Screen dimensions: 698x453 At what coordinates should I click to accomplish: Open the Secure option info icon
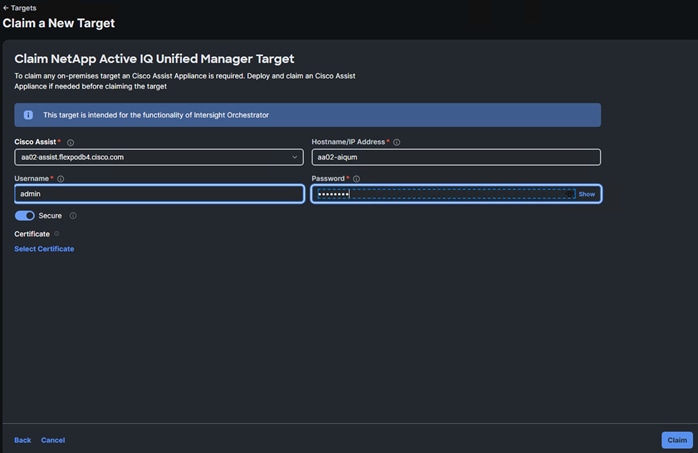click(x=73, y=216)
